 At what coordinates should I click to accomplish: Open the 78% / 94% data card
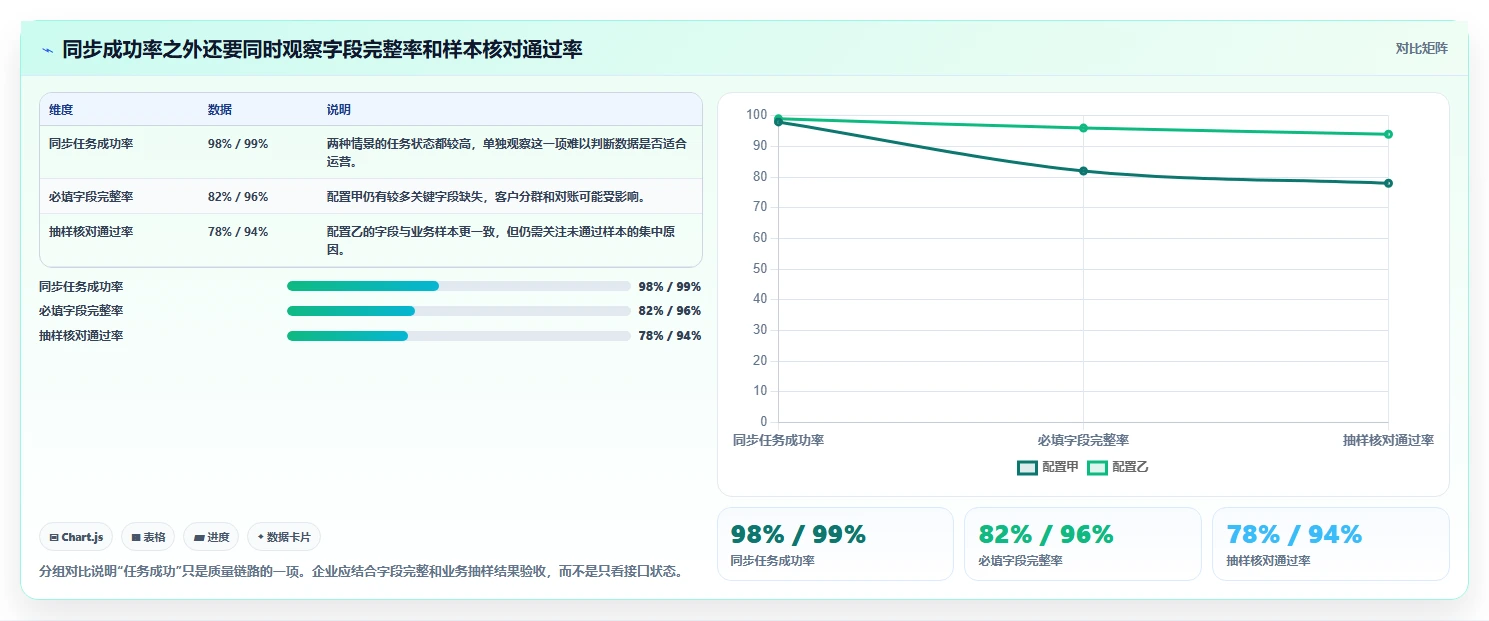tap(1331, 544)
